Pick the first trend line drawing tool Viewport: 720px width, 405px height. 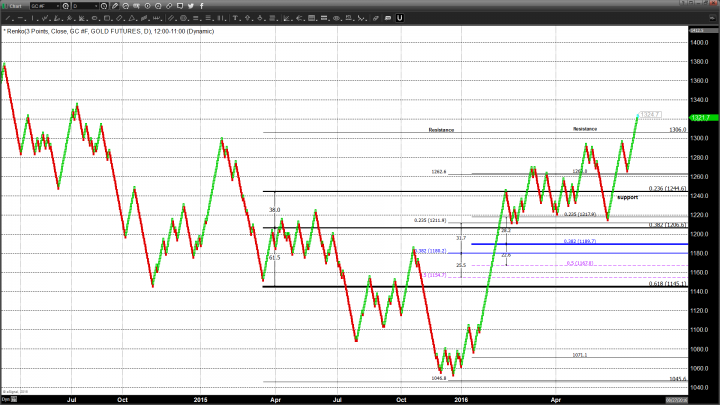tap(9, 18)
